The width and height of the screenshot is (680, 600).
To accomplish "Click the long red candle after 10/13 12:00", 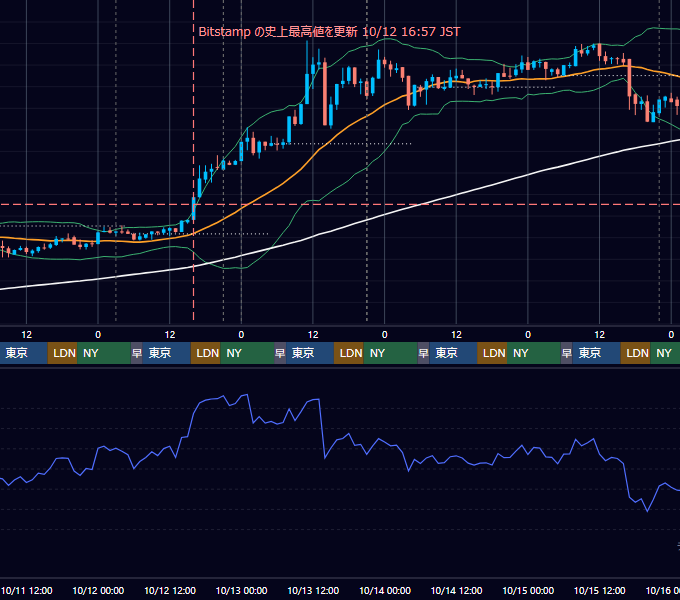I will pyautogui.click(x=325, y=93).
